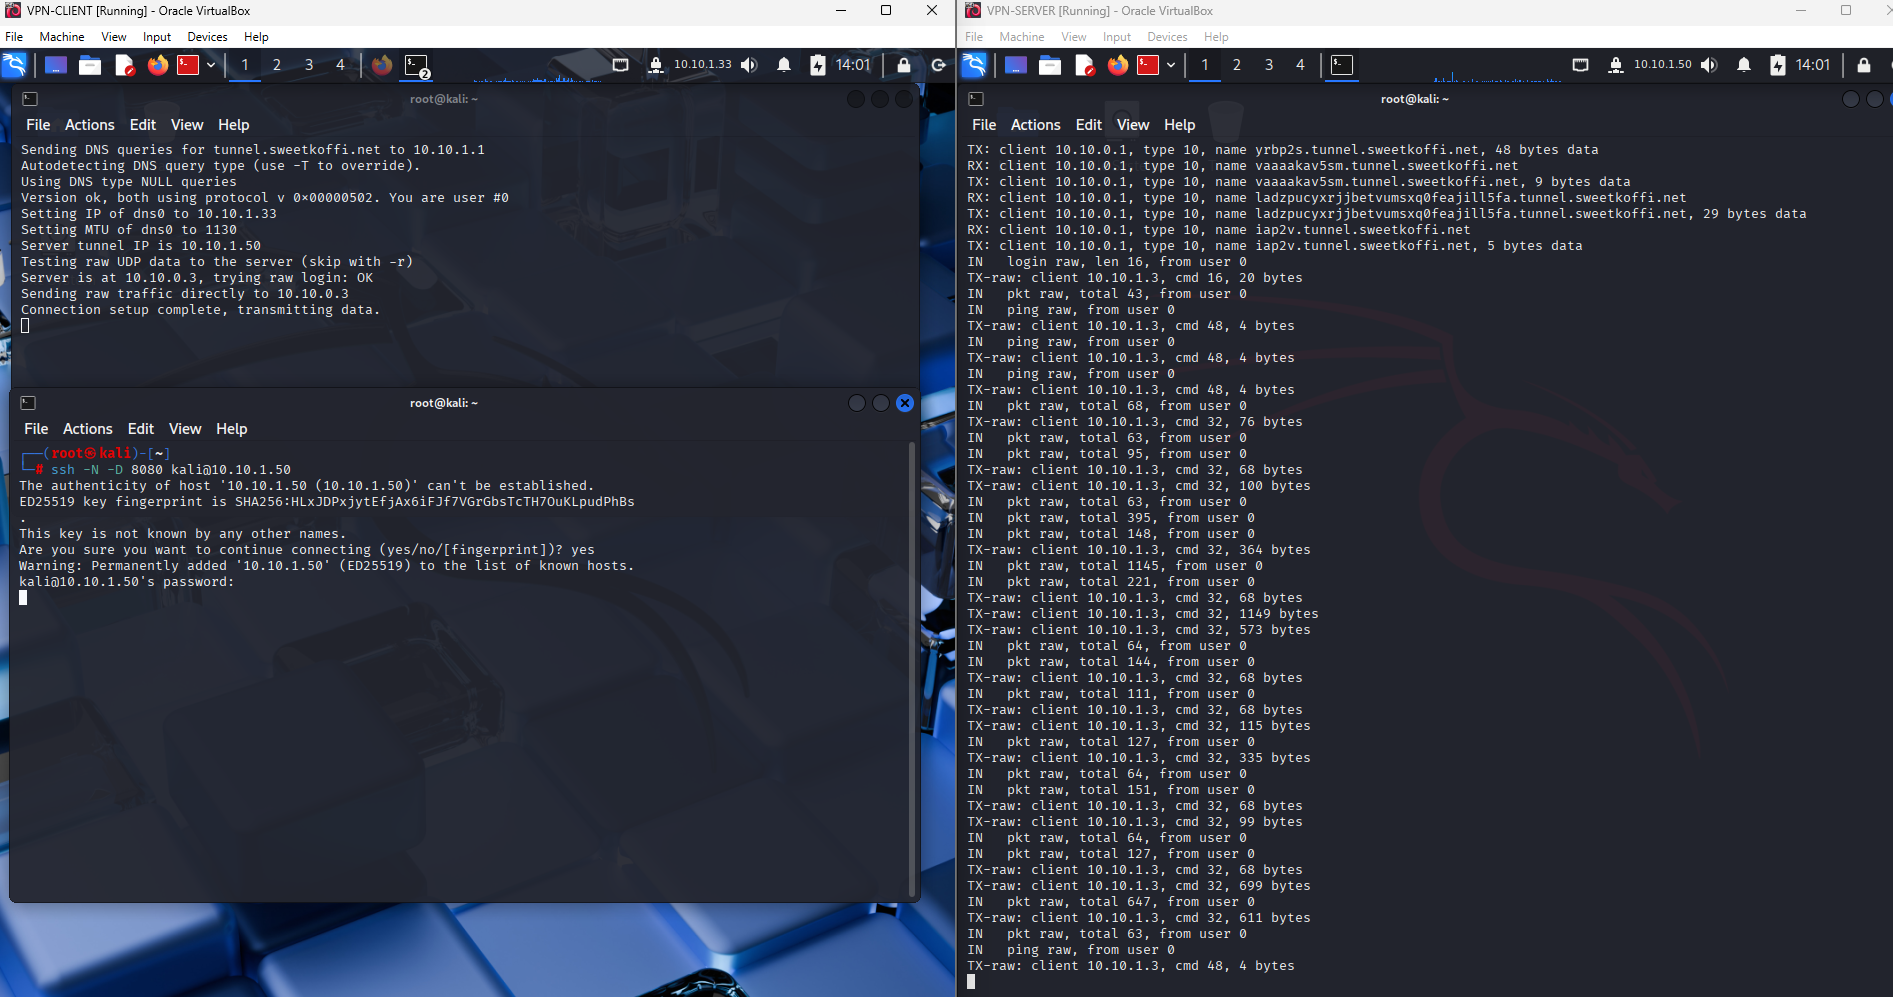Launch Firefox launcher in VPN-CLIENT panel

pos(158,65)
